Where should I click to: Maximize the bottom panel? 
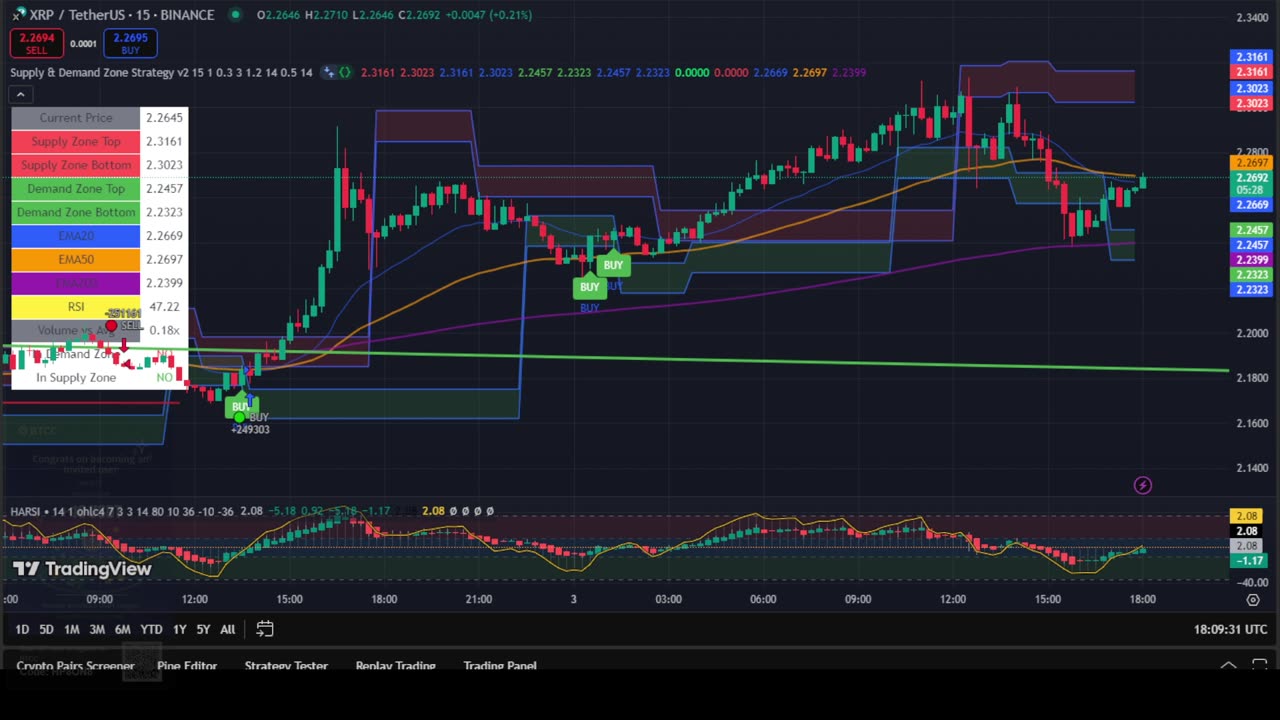(x=1260, y=665)
